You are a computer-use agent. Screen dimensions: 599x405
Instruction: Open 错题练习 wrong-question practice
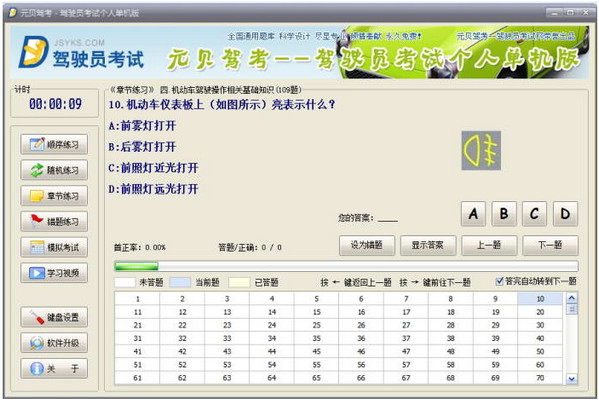[x=54, y=221]
